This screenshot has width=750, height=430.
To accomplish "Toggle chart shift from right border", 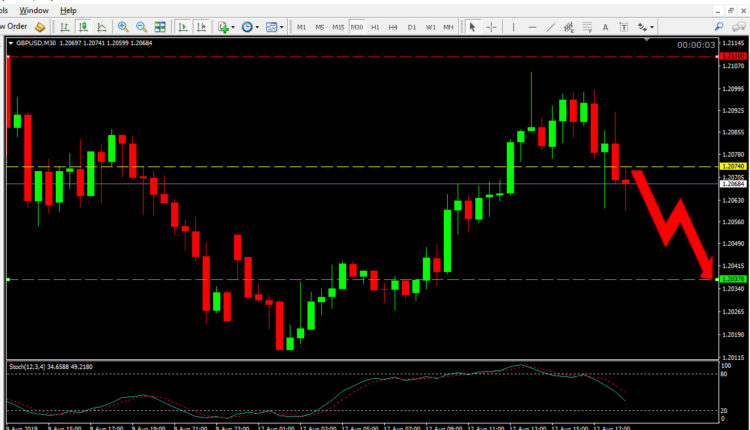I will coord(201,27).
